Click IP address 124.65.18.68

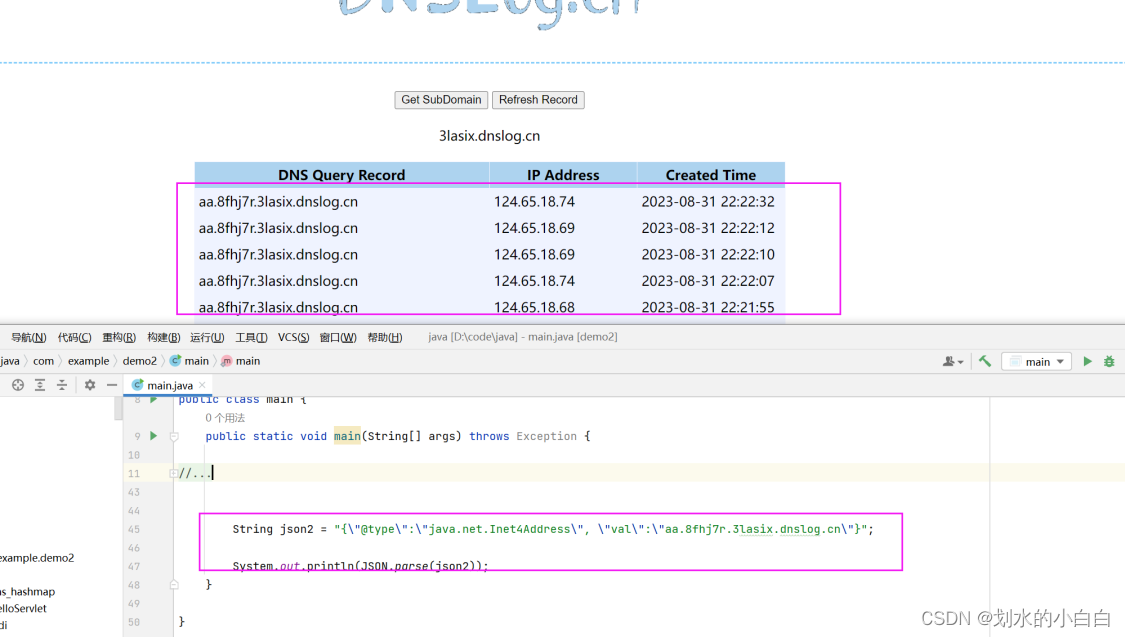[x=535, y=307]
